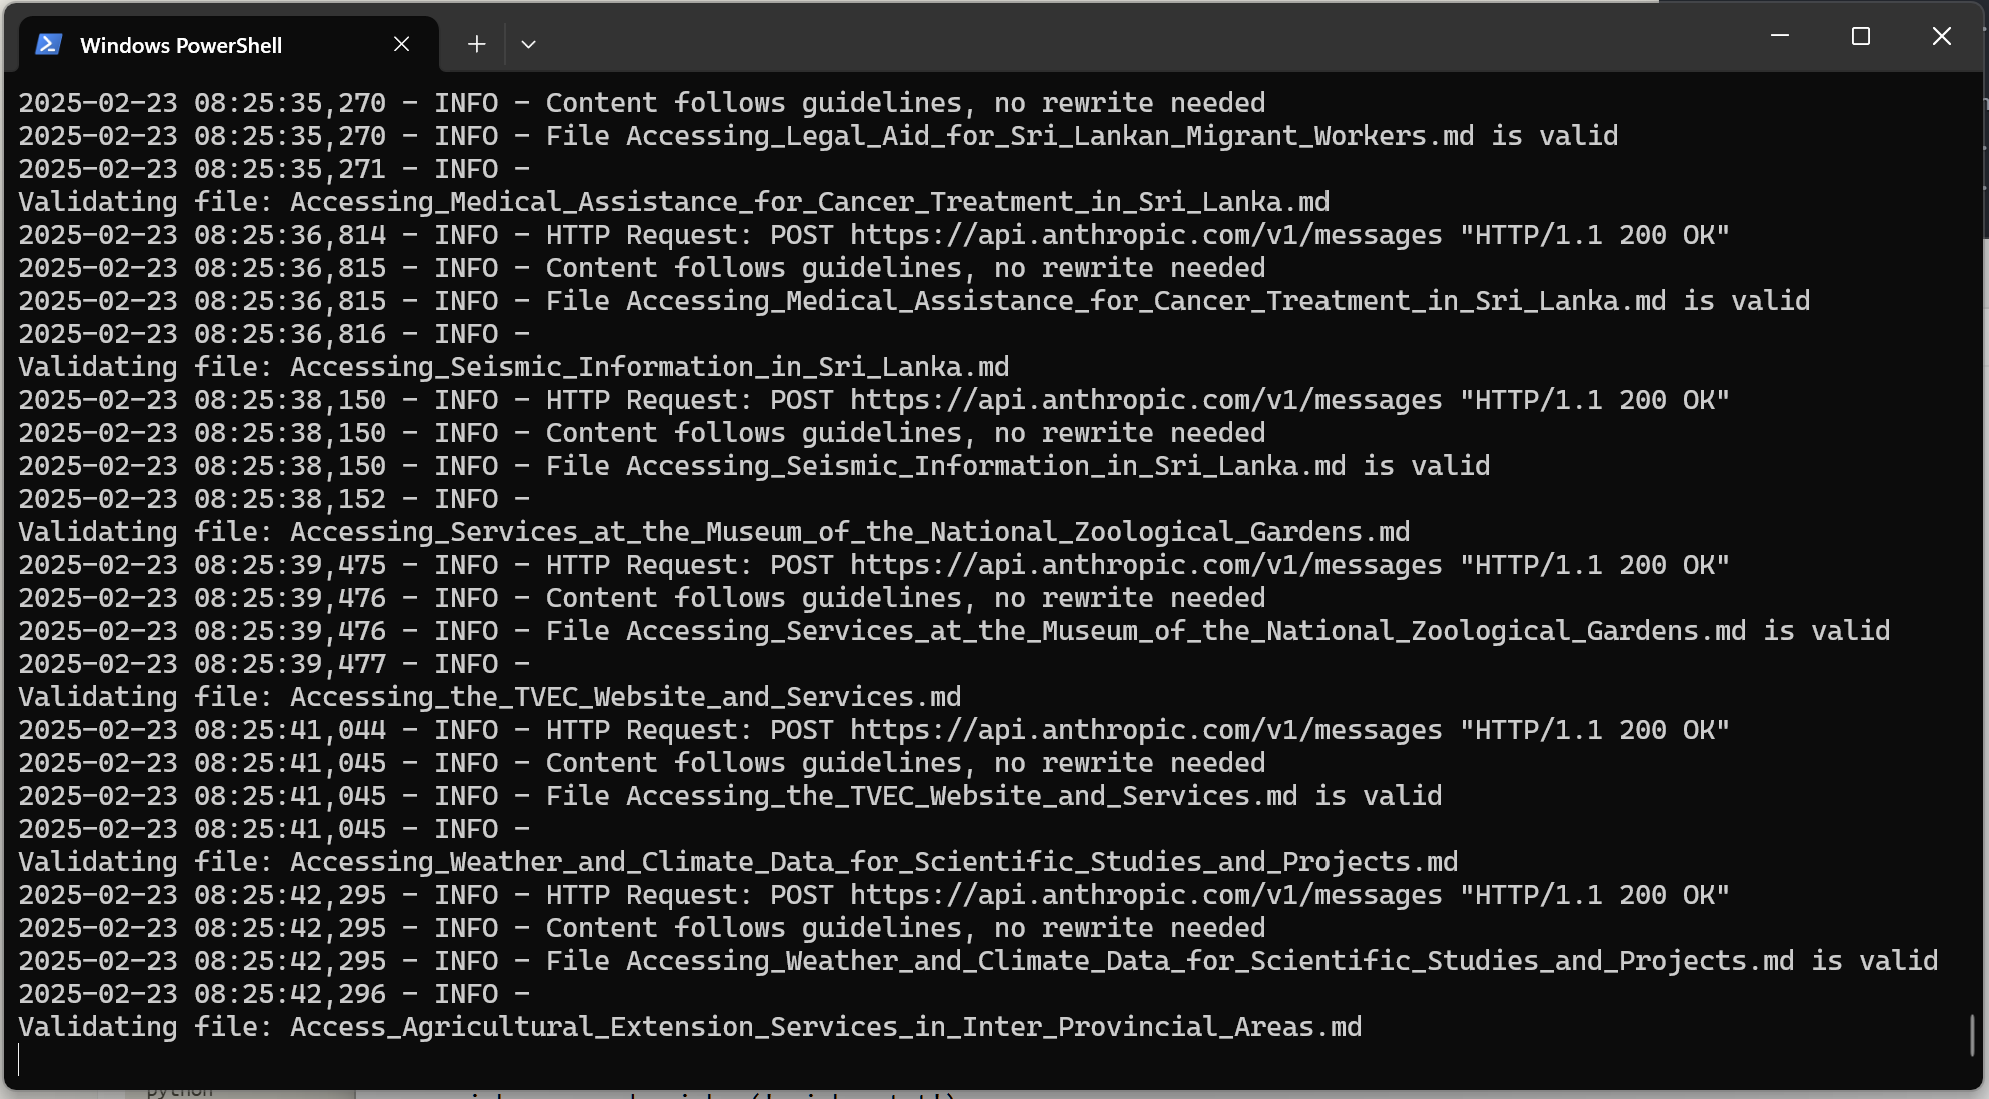Close the terminal window

tap(1942, 36)
